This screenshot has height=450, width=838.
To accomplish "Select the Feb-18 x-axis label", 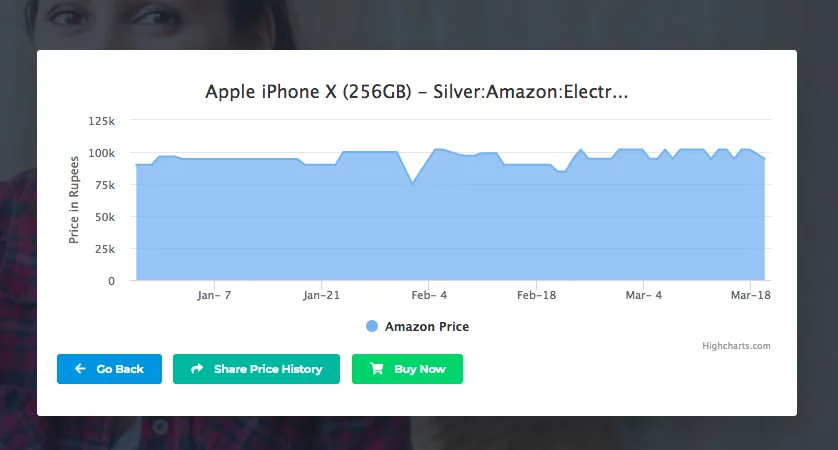I will (537, 296).
